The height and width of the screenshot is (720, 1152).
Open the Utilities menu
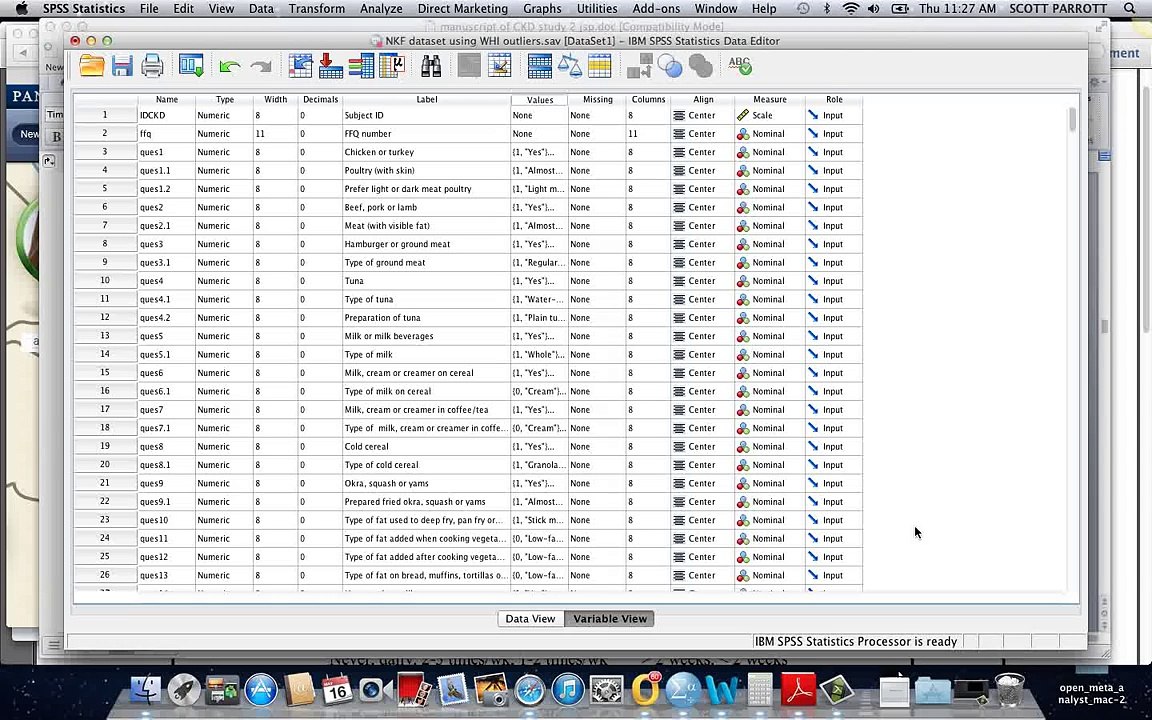pos(597,9)
